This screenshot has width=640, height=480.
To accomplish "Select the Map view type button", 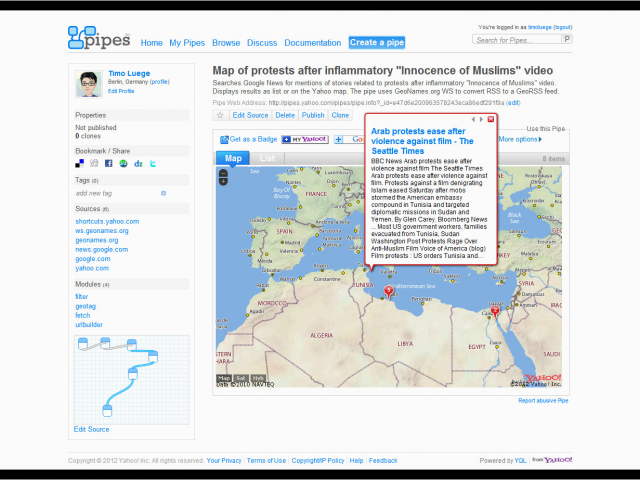I will tap(224, 378).
